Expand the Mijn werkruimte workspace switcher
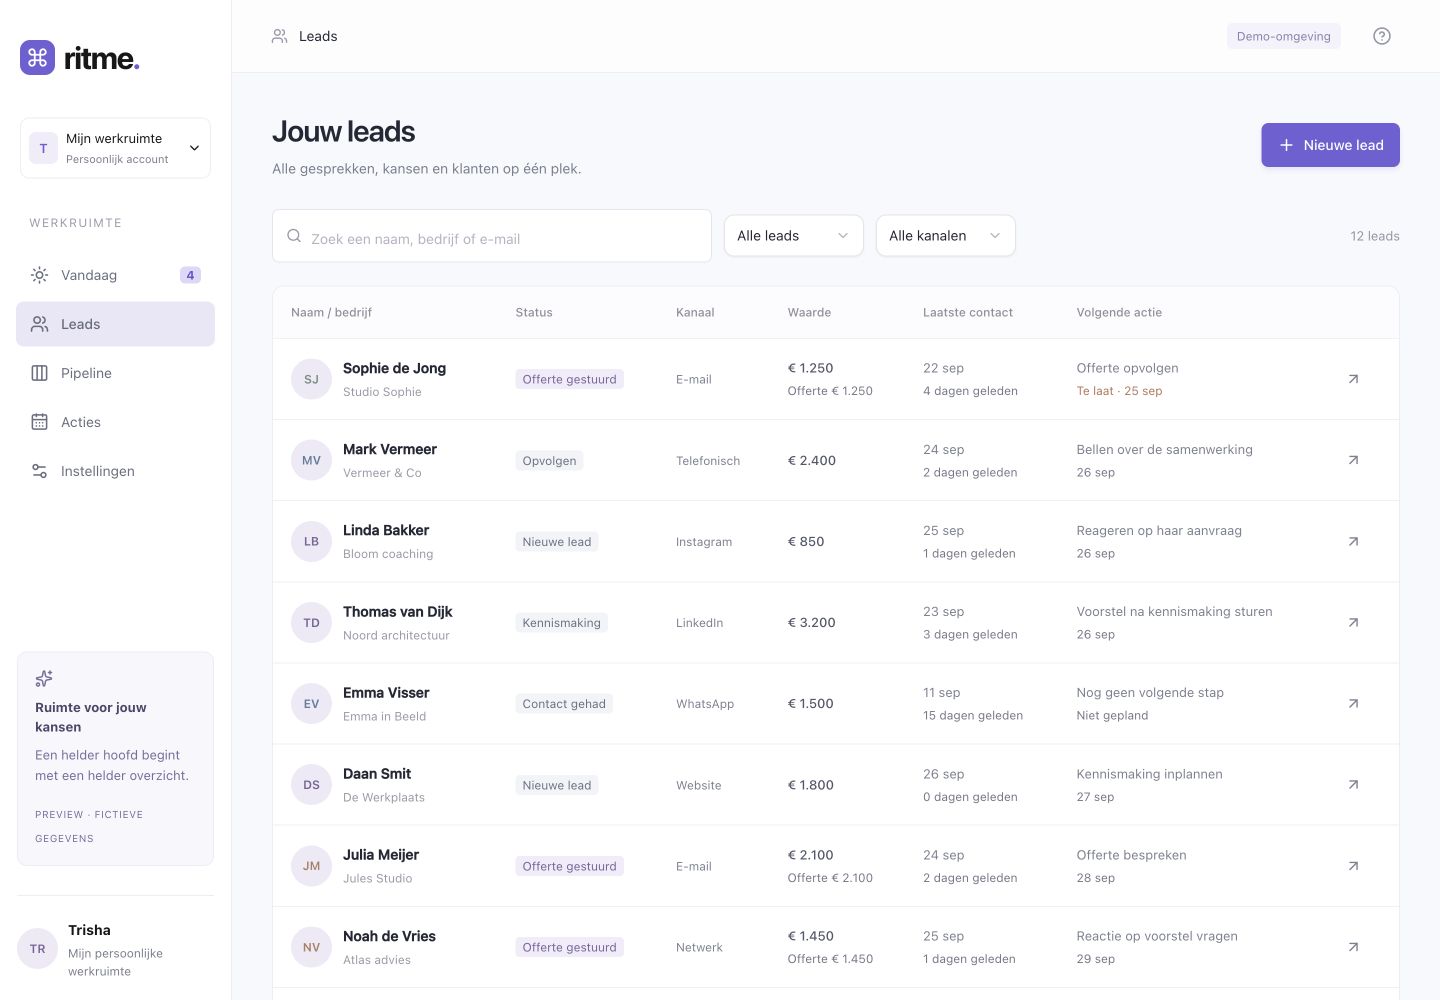 pos(115,148)
